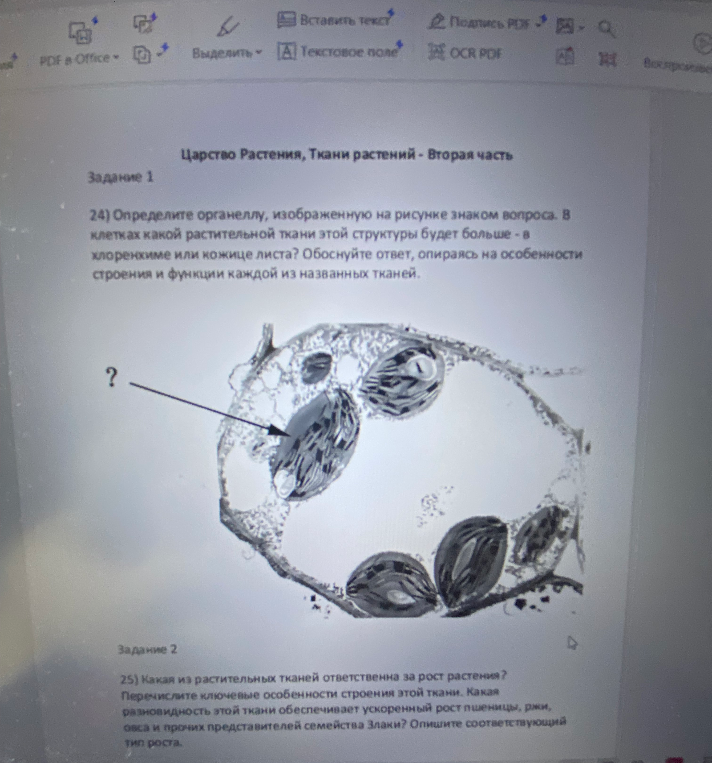Click question 24 text about органеллу
Image resolution: width=712 pixels, height=763 pixels.
click(x=336, y=244)
